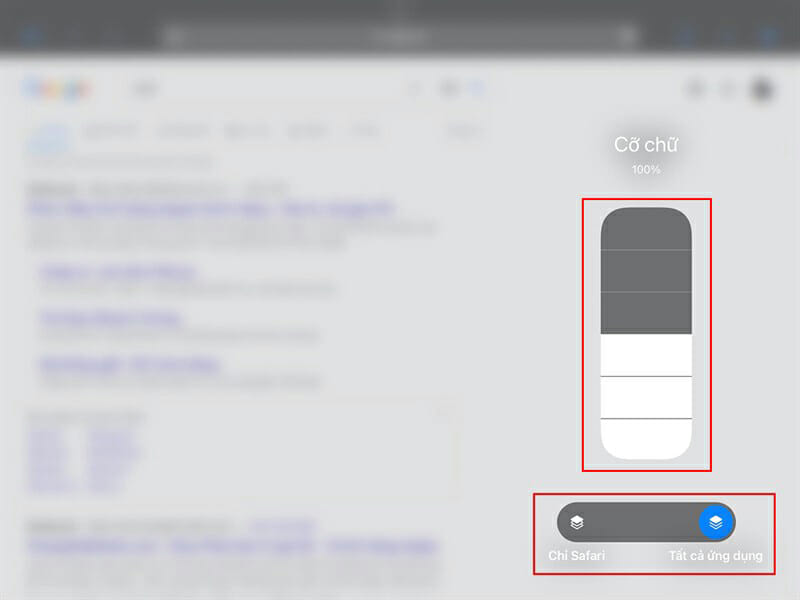The height and width of the screenshot is (600, 800).
Task: Tap the blue microphone icon in Google search box
Action: (x=477, y=89)
